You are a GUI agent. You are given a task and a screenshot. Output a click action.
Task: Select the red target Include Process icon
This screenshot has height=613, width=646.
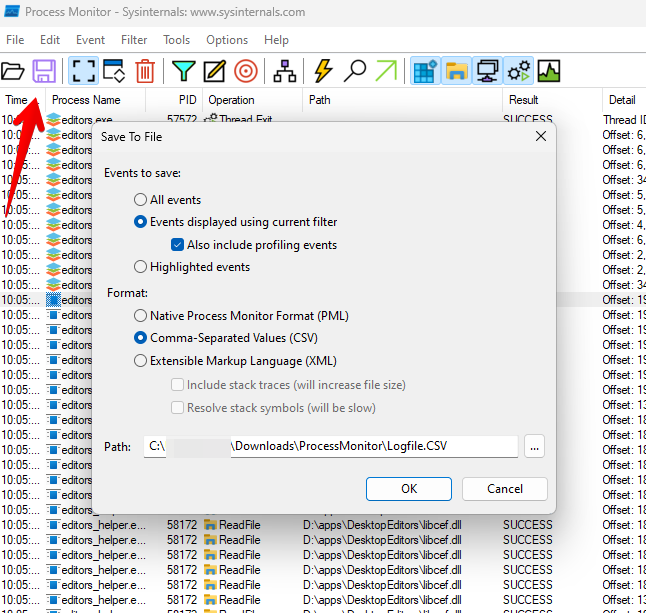[246, 71]
